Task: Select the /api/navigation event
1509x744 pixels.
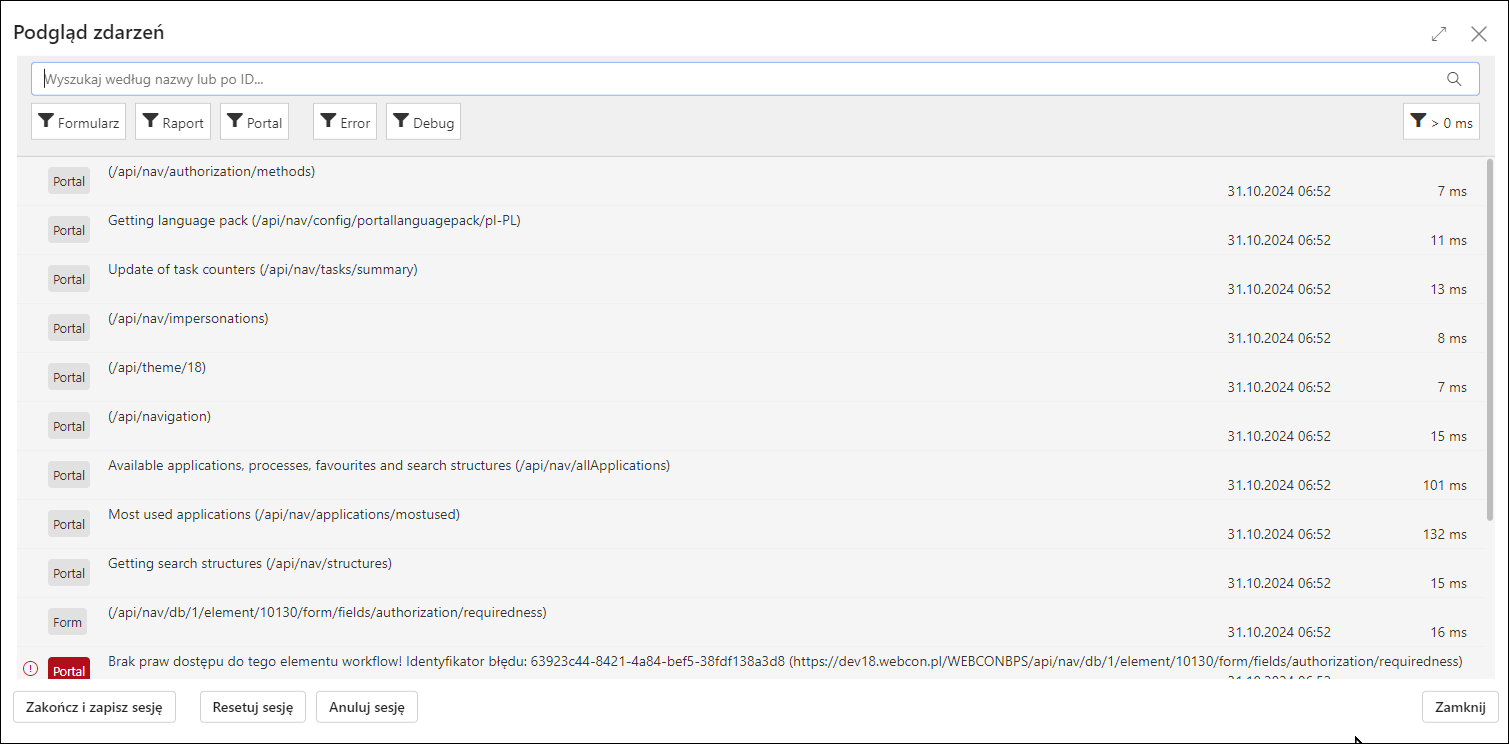Action: pyautogui.click(x=750, y=426)
